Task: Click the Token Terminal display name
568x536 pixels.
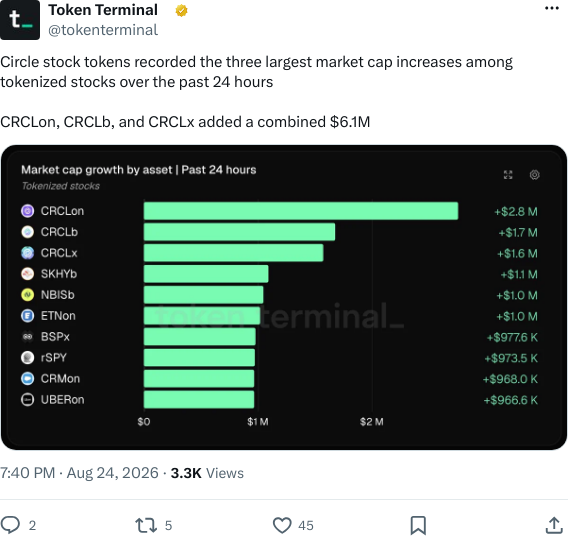Action: tap(103, 10)
